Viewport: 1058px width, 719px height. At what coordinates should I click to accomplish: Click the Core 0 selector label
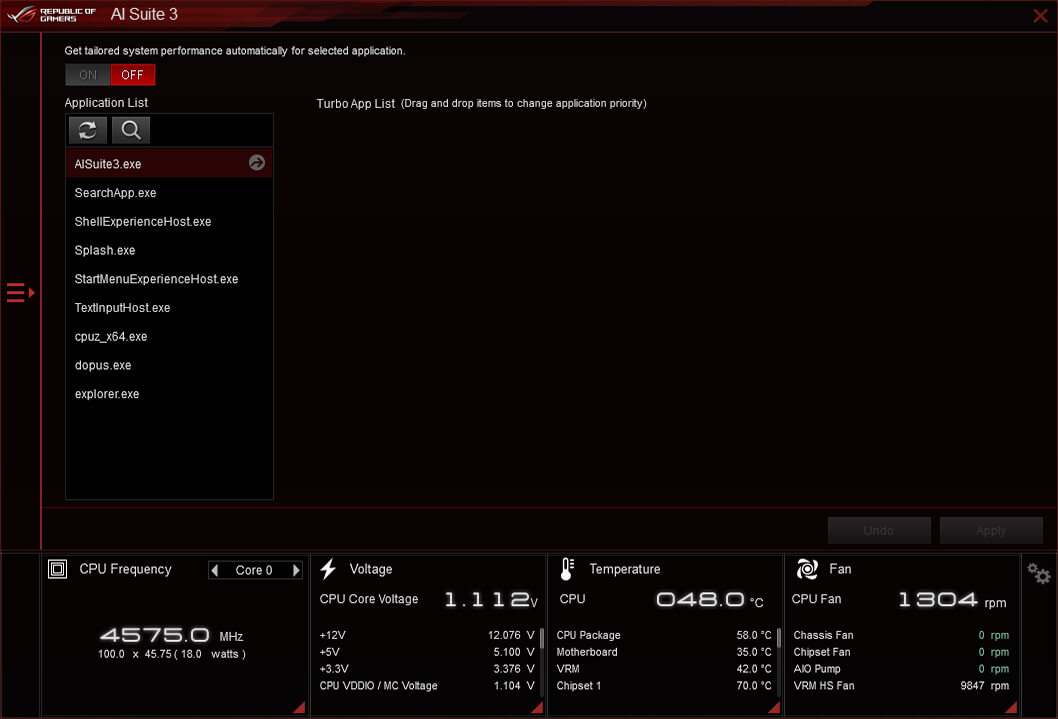coord(254,571)
